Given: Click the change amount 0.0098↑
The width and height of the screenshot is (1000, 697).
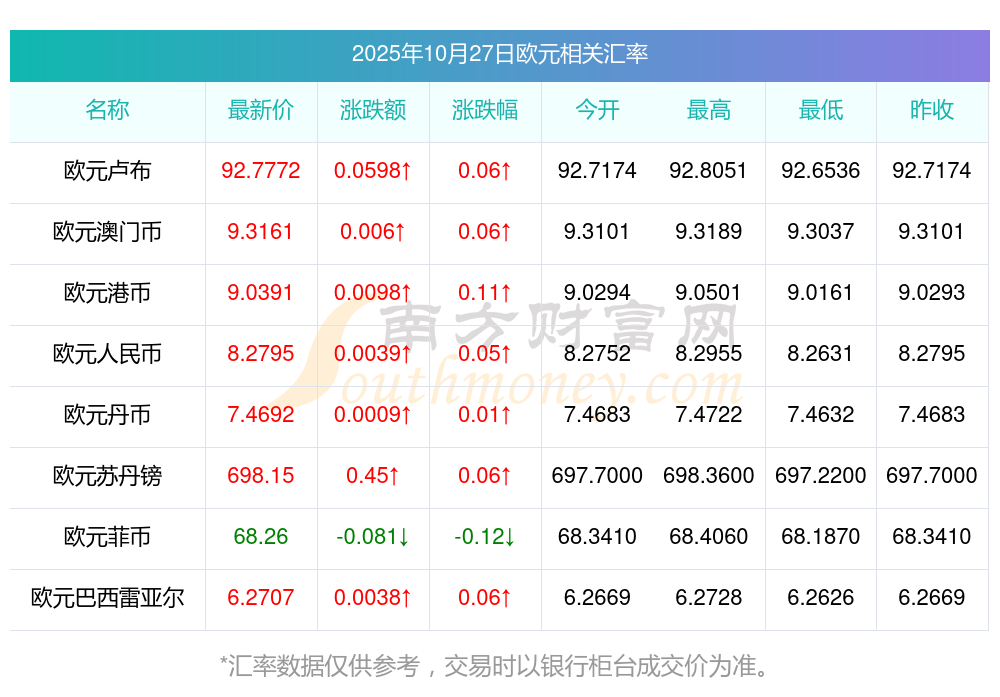Looking at the screenshot, I should coord(373,293).
